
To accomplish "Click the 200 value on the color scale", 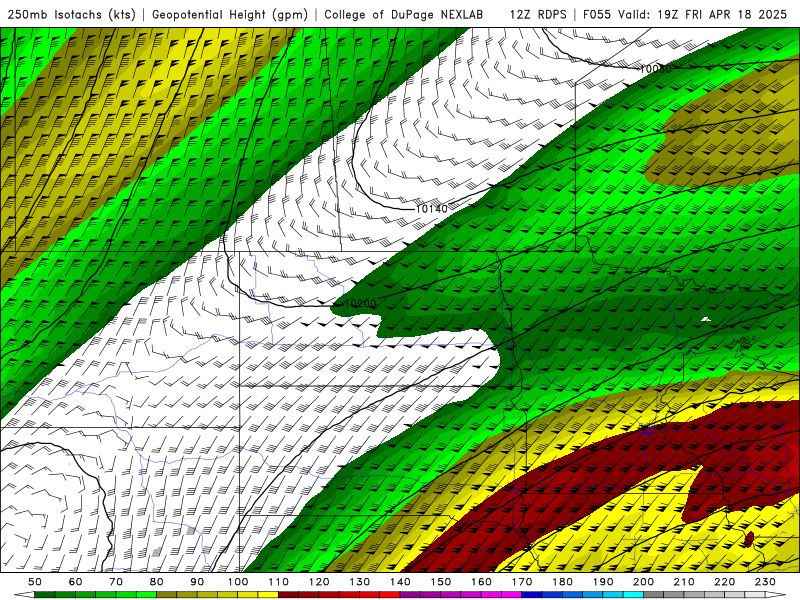I will click(x=644, y=582).
